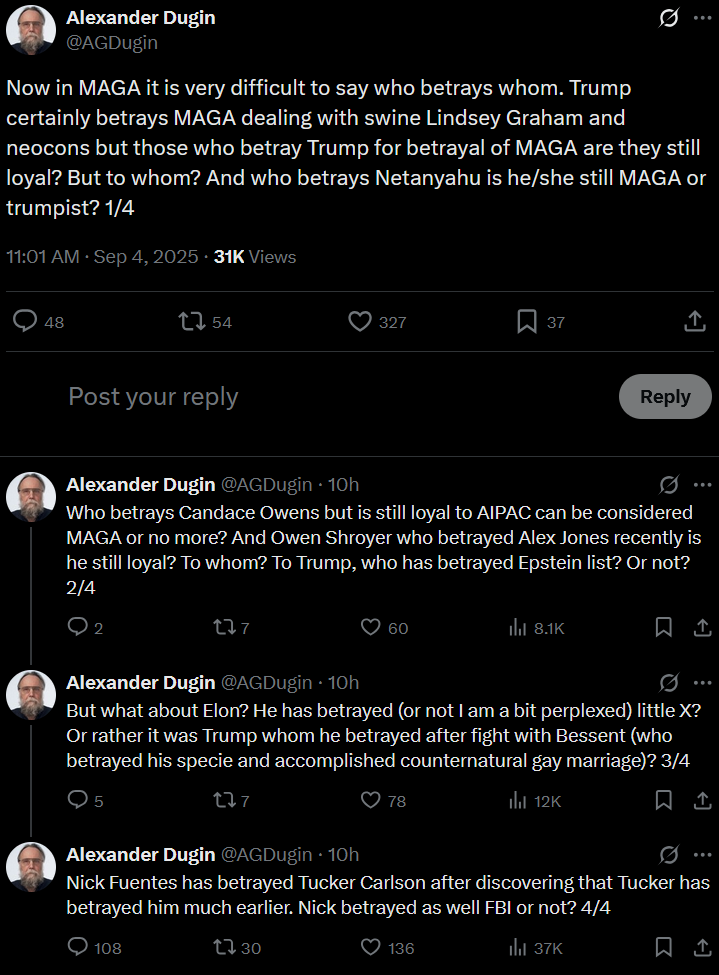Like the 3/4 reply about Elon
This screenshot has height=975, width=719.
tap(371, 800)
